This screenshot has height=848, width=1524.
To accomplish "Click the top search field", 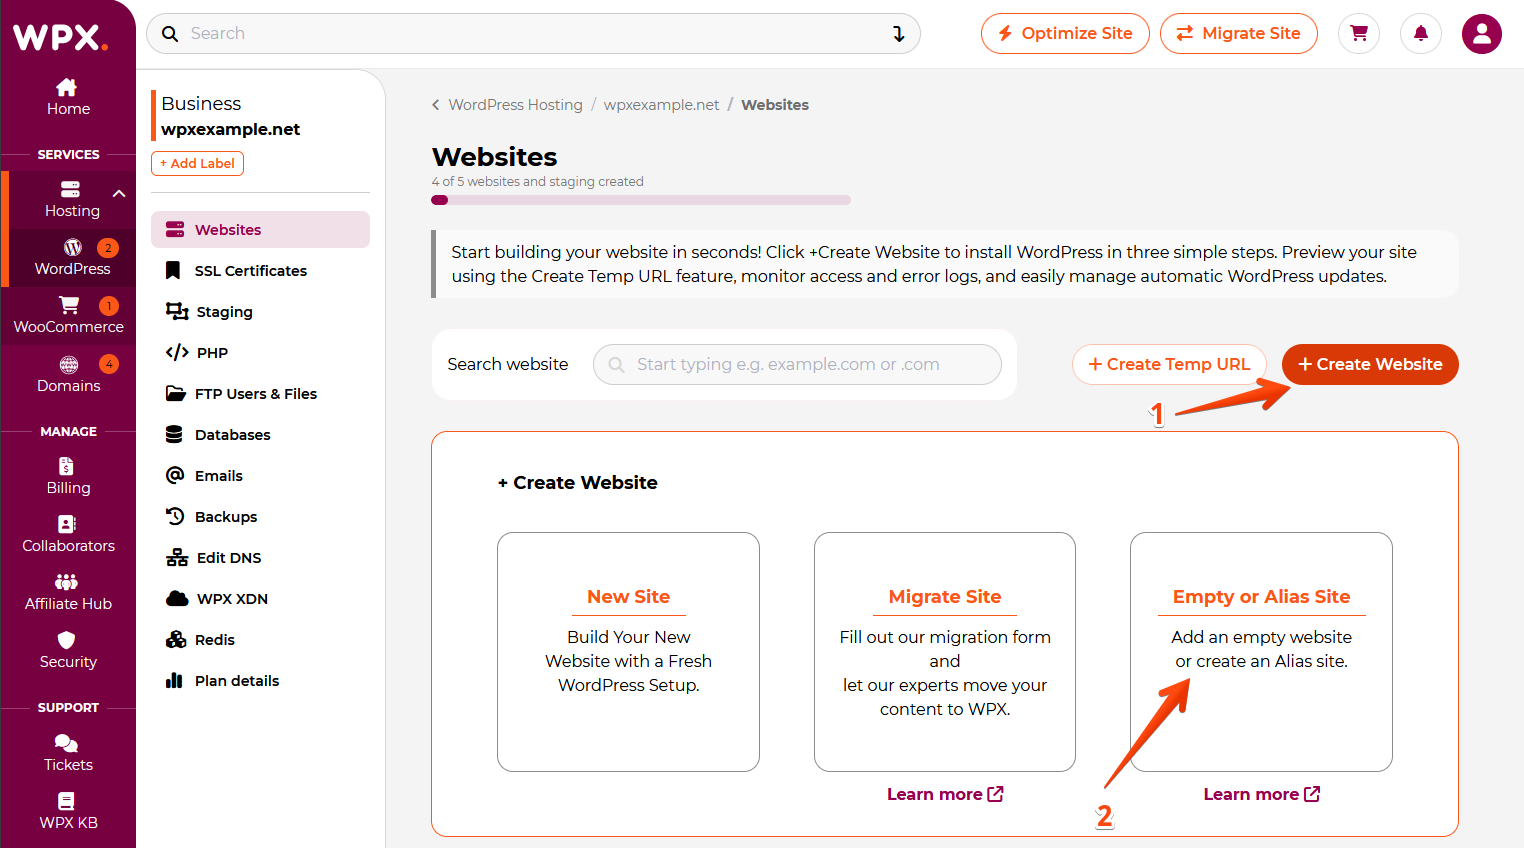I will coord(533,33).
